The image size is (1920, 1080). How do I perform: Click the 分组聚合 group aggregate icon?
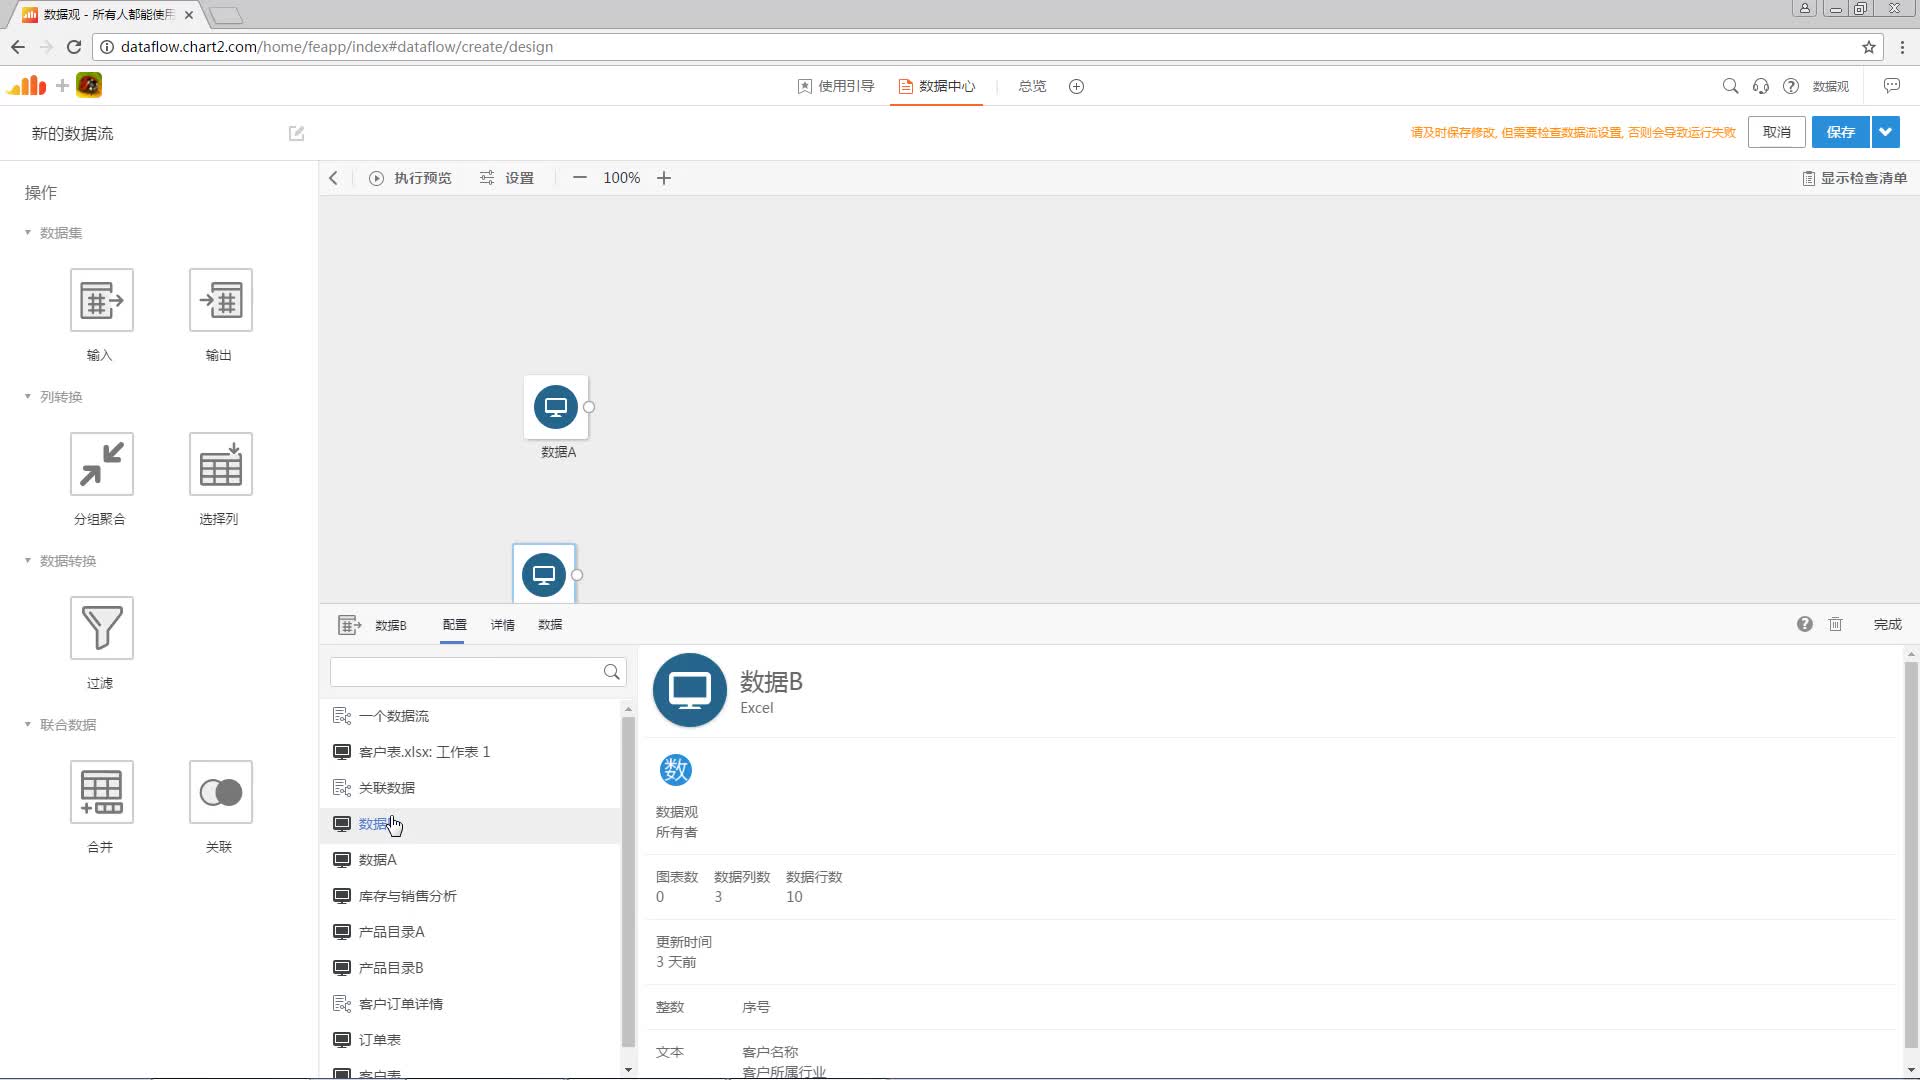[101, 464]
